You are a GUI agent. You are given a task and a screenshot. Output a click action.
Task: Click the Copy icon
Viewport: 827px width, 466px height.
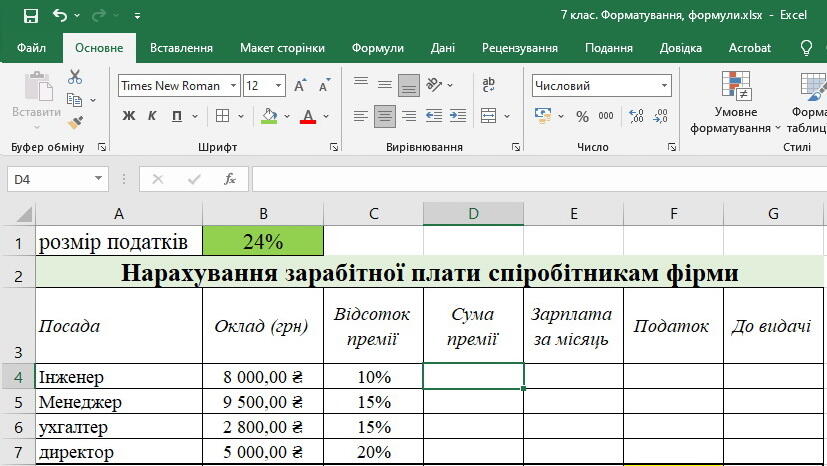[x=74, y=100]
